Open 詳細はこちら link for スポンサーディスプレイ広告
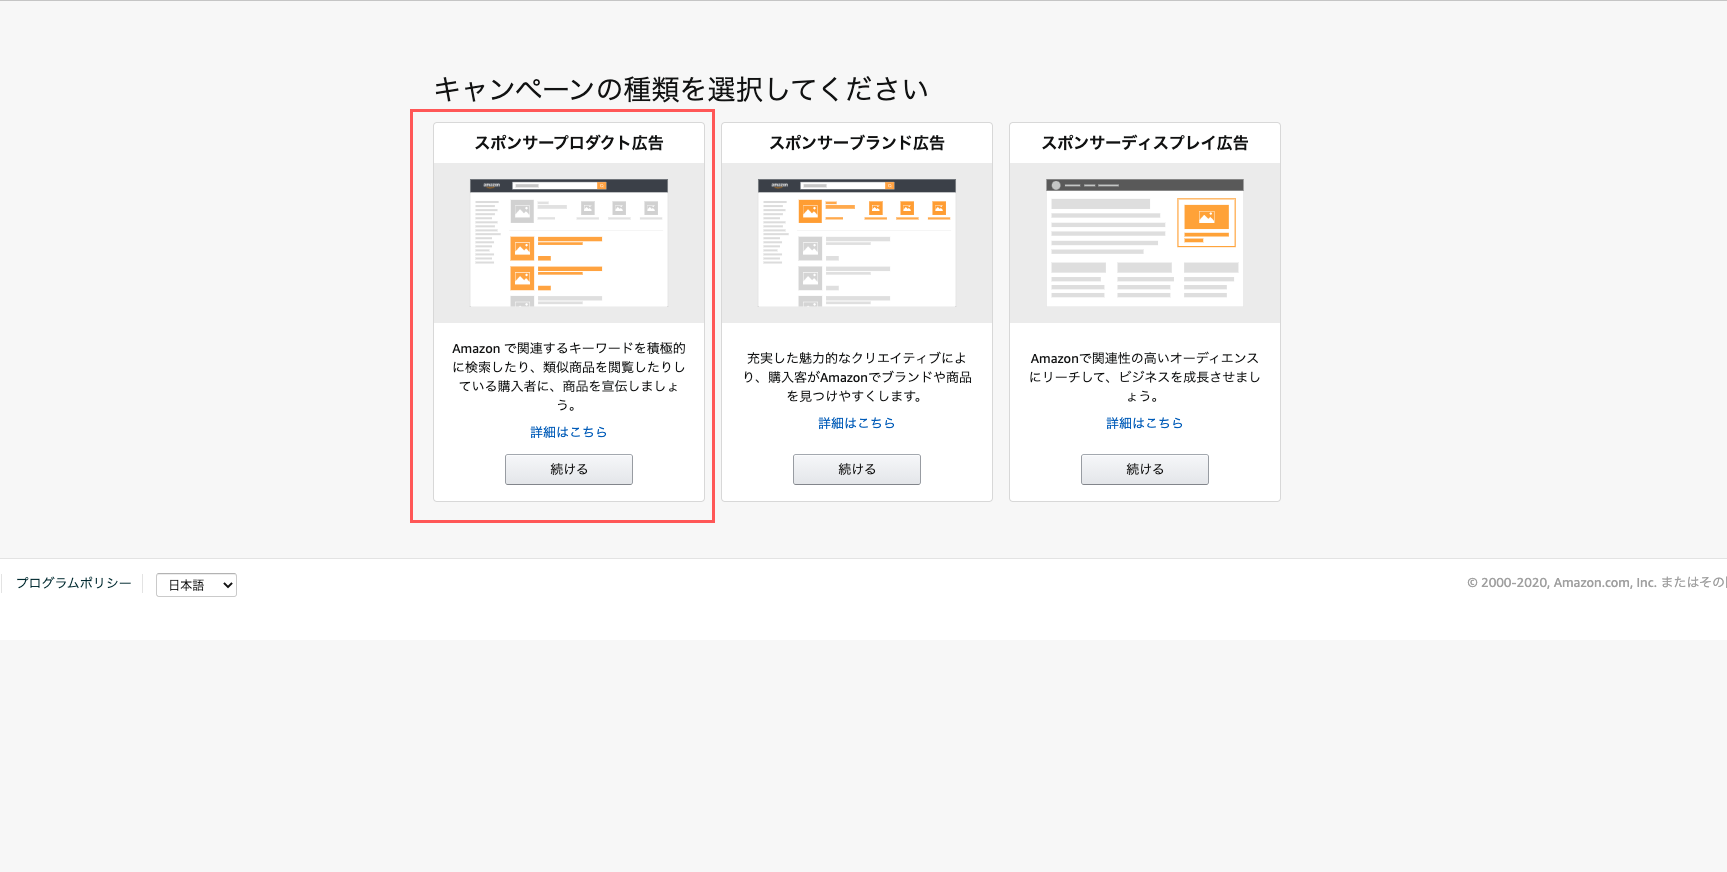 [x=1145, y=423]
